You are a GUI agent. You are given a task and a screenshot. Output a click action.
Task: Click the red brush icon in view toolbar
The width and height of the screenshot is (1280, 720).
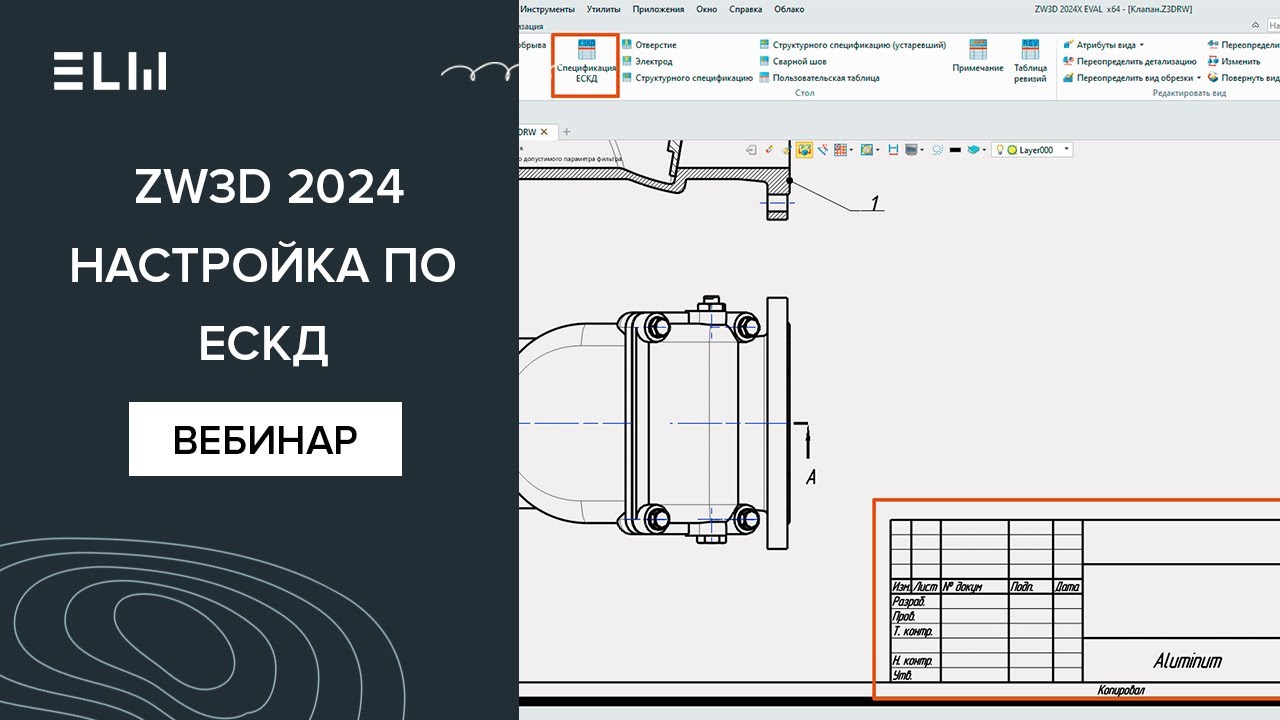pos(769,150)
